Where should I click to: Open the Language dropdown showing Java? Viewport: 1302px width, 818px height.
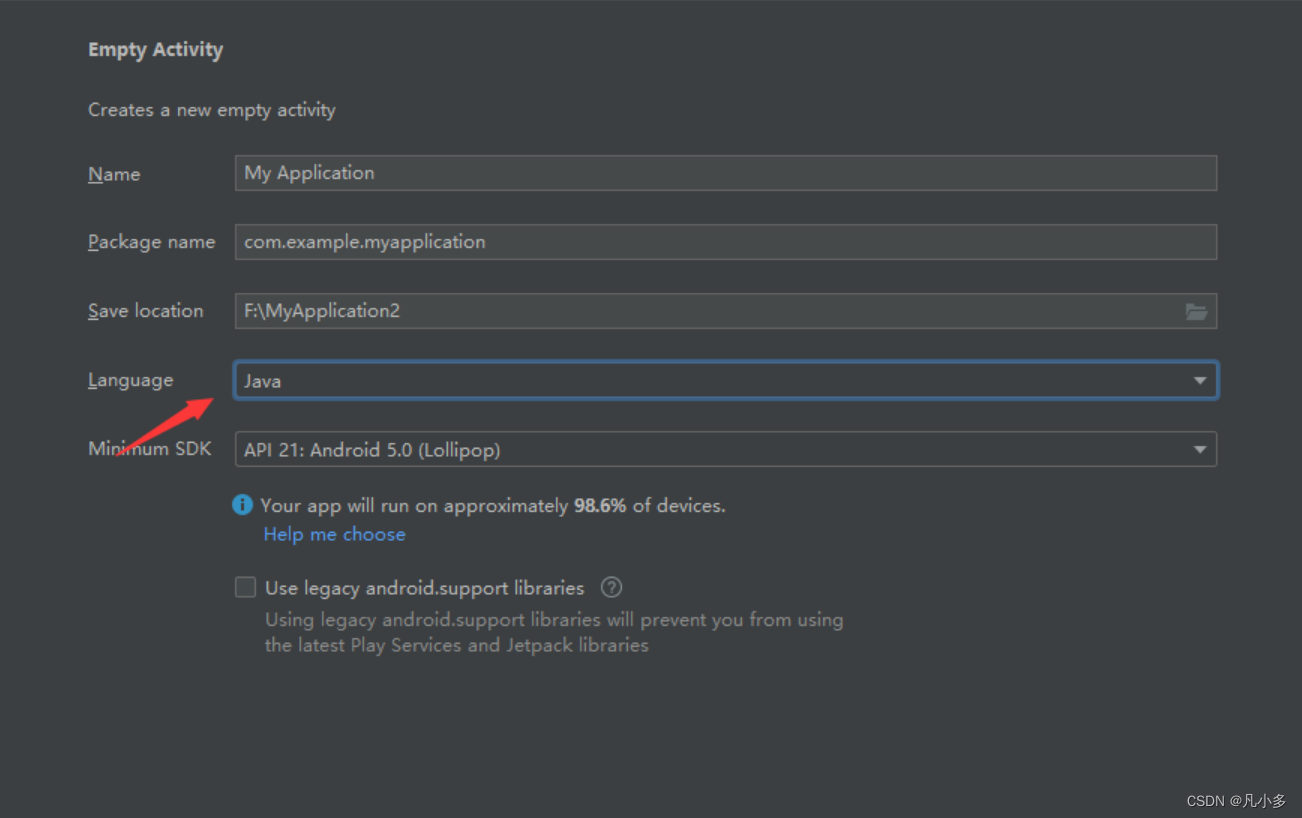726,380
